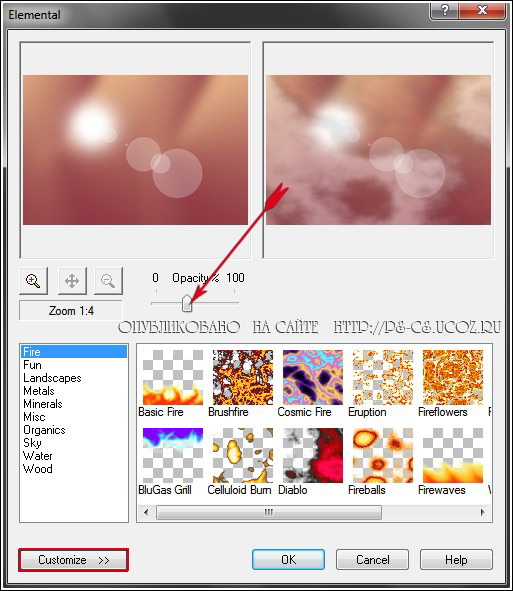Click the Opacity 100 maximum label
The width and height of the screenshot is (513, 591).
coord(235,278)
